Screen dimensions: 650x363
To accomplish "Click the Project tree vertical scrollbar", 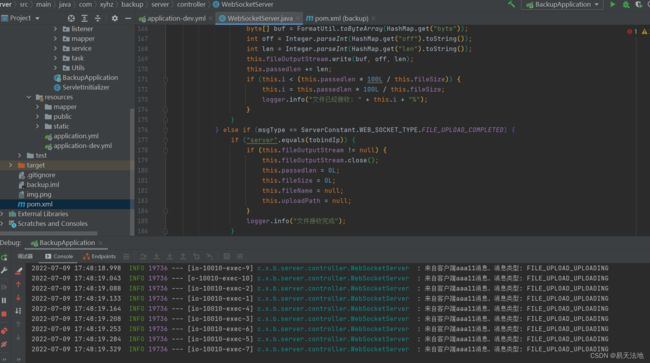I will tap(132, 170).
